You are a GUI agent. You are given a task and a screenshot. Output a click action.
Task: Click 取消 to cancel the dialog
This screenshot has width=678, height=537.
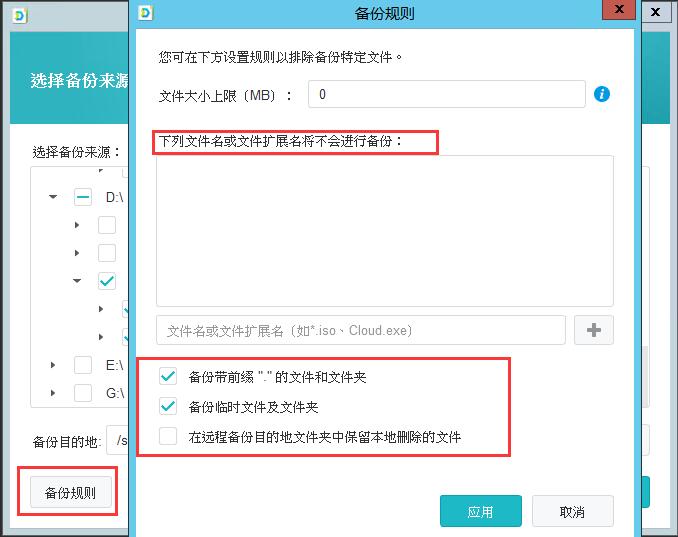pyautogui.click(x=572, y=511)
